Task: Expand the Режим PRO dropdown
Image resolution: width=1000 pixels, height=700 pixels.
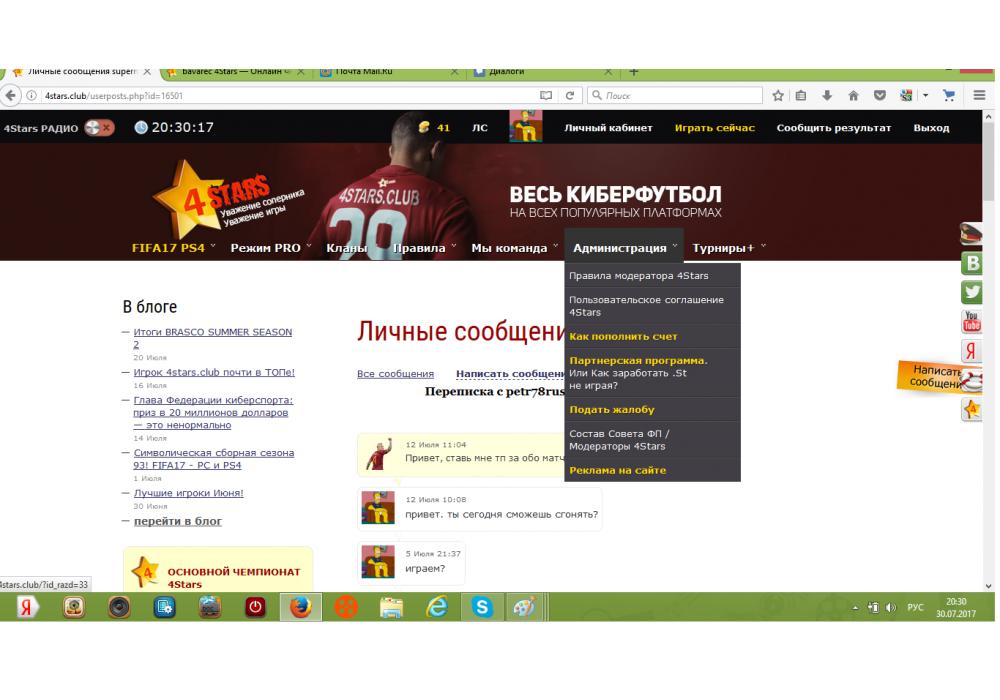Action: [x=270, y=248]
